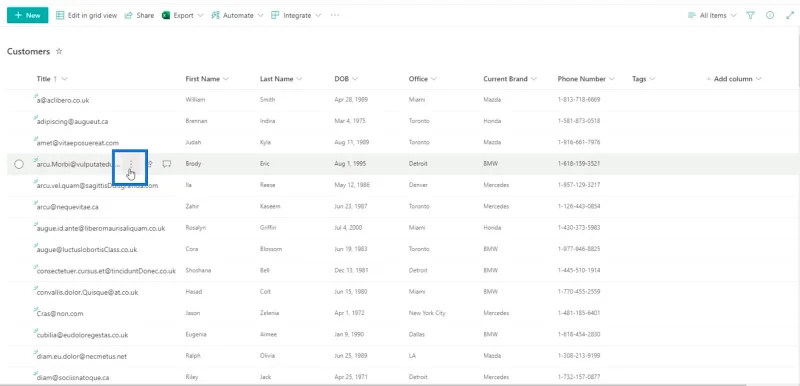Click the Detroit office in Brody's row

pyautogui.click(x=418, y=164)
